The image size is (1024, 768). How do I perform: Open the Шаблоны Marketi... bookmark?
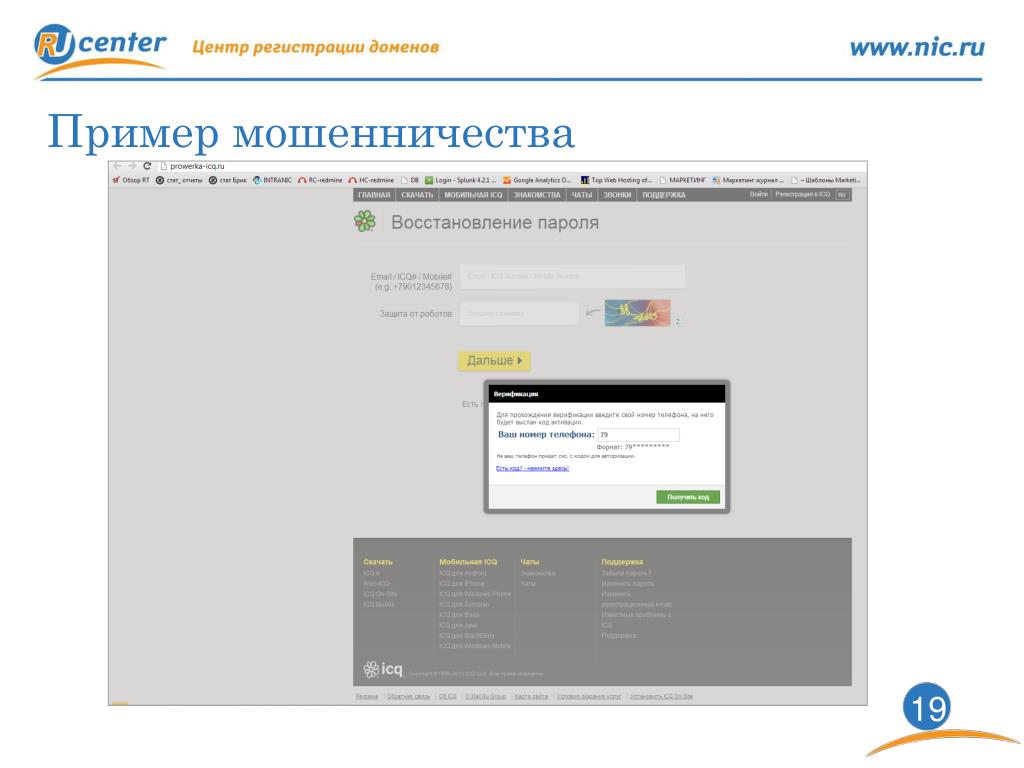point(826,180)
